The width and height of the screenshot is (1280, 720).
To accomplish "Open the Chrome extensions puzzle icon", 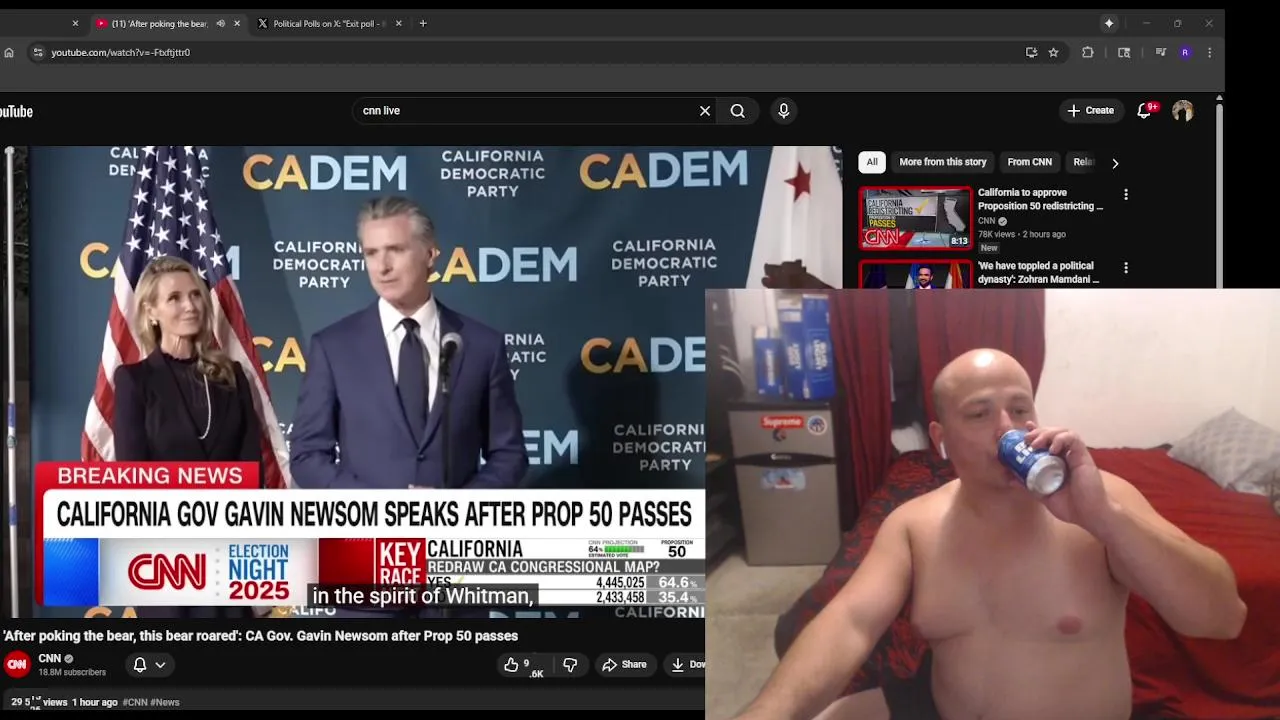I will coord(1088,52).
